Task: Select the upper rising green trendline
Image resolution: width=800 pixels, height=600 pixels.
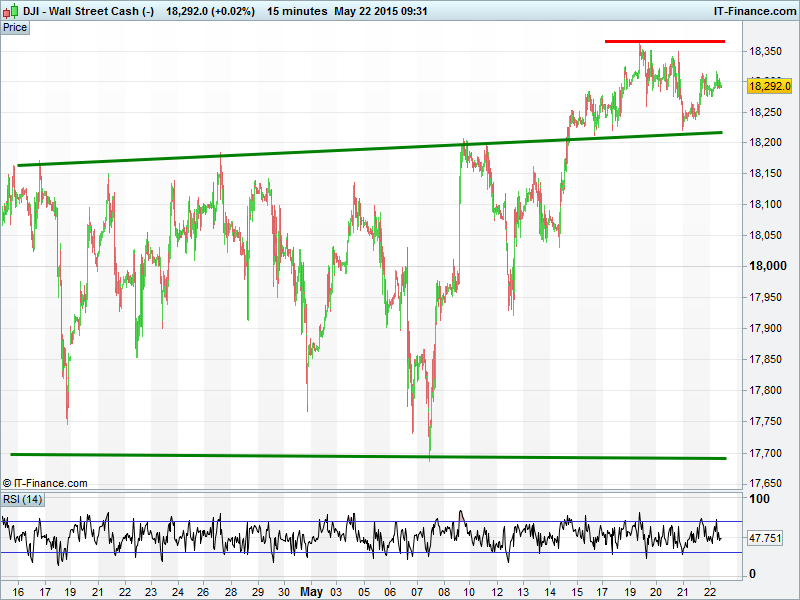Action: (300, 152)
